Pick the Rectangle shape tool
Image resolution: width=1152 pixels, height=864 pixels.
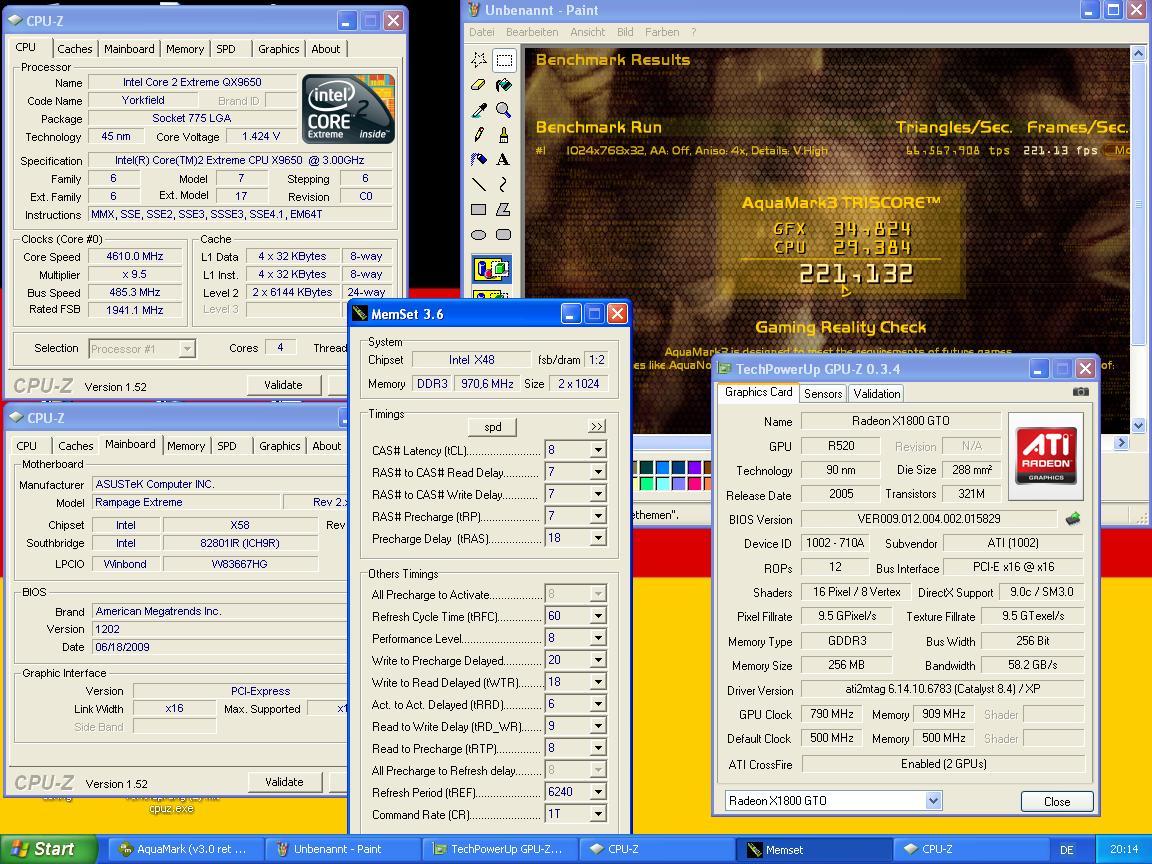pos(479,209)
